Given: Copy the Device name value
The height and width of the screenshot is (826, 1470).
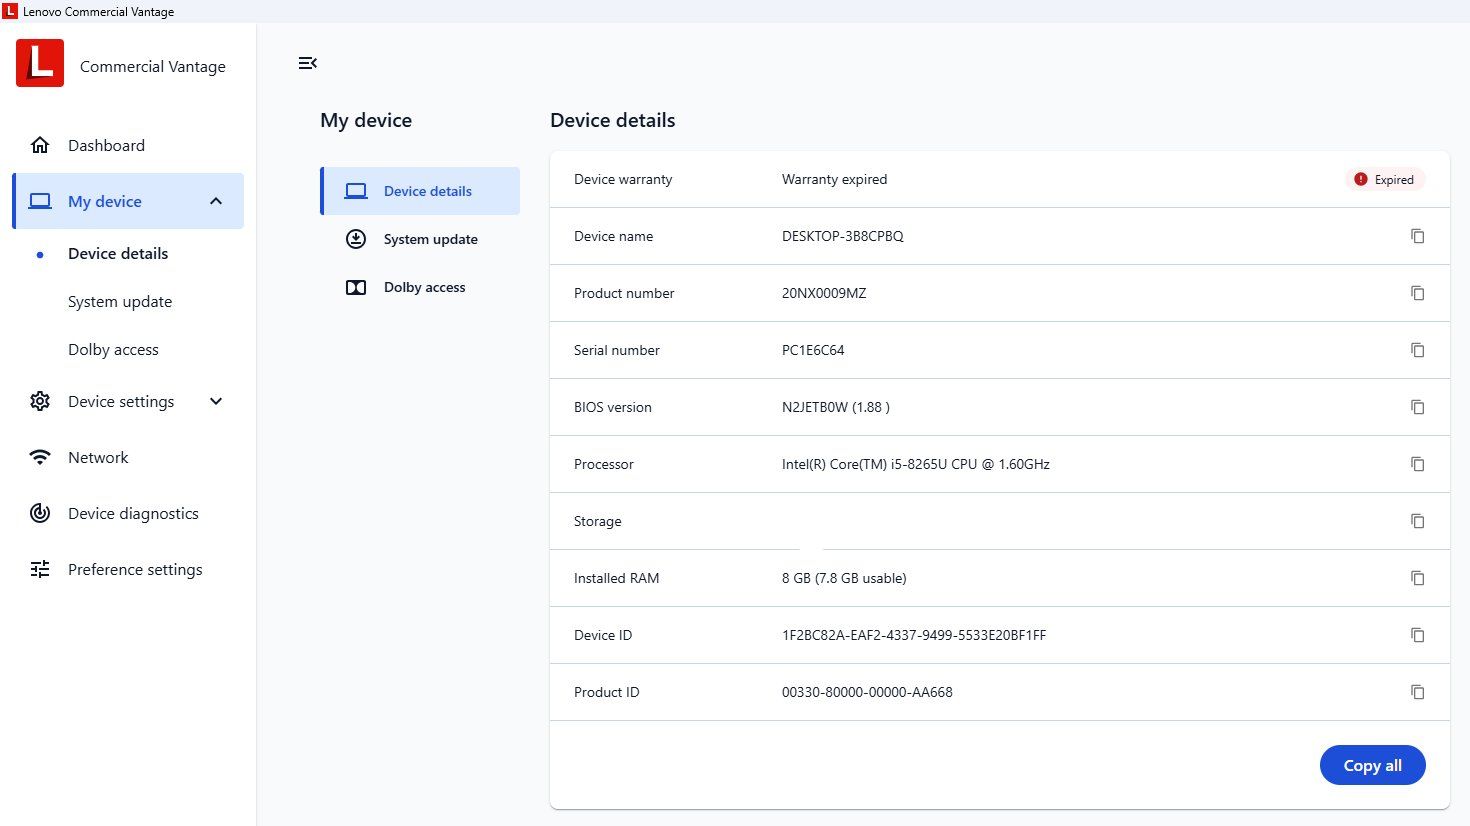Looking at the screenshot, I should (1417, 236).
